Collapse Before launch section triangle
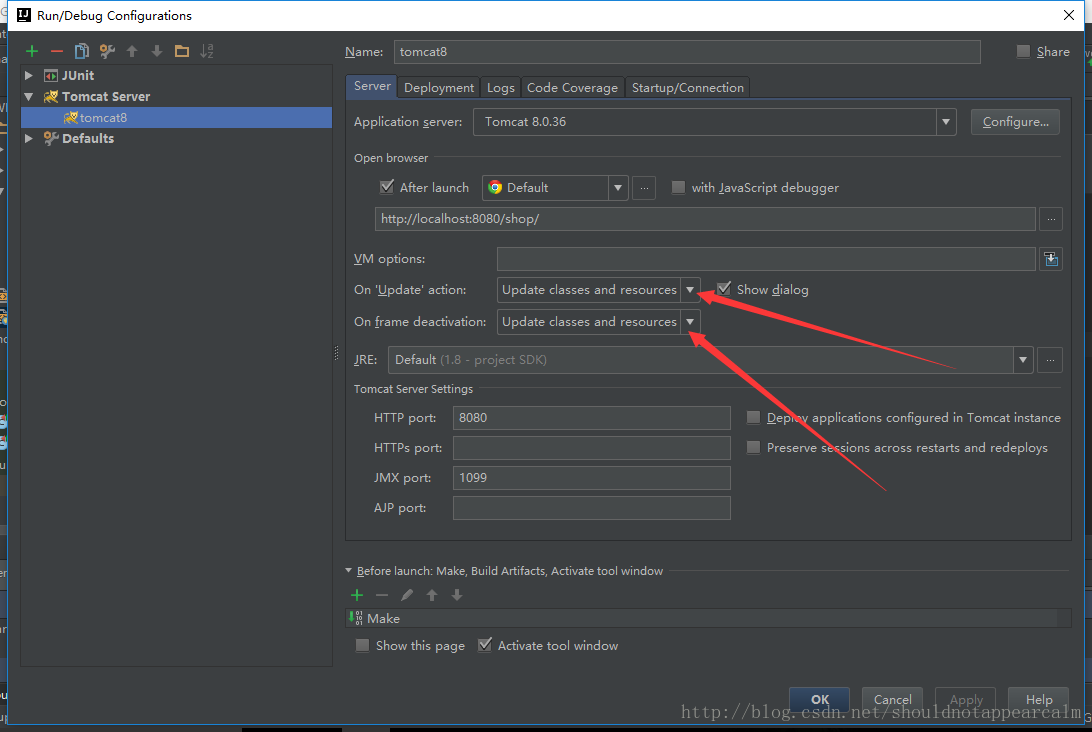The width and height of the screenshot is (1092, 732). coord(349,570)
